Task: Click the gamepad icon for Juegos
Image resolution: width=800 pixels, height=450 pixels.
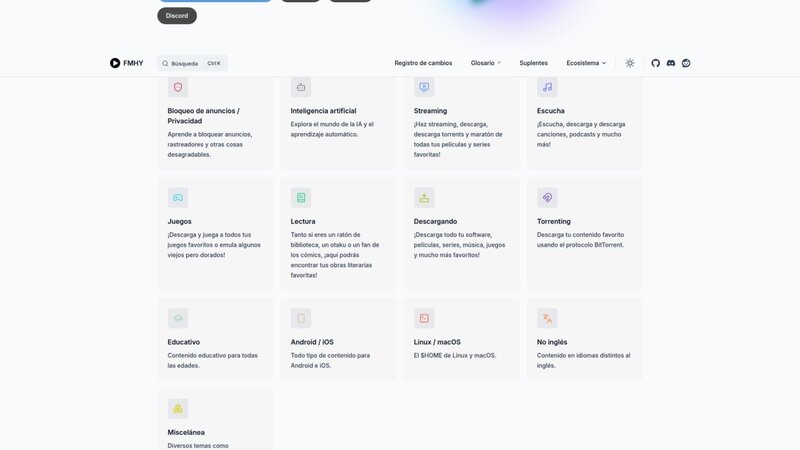Action: coord(178,198)
